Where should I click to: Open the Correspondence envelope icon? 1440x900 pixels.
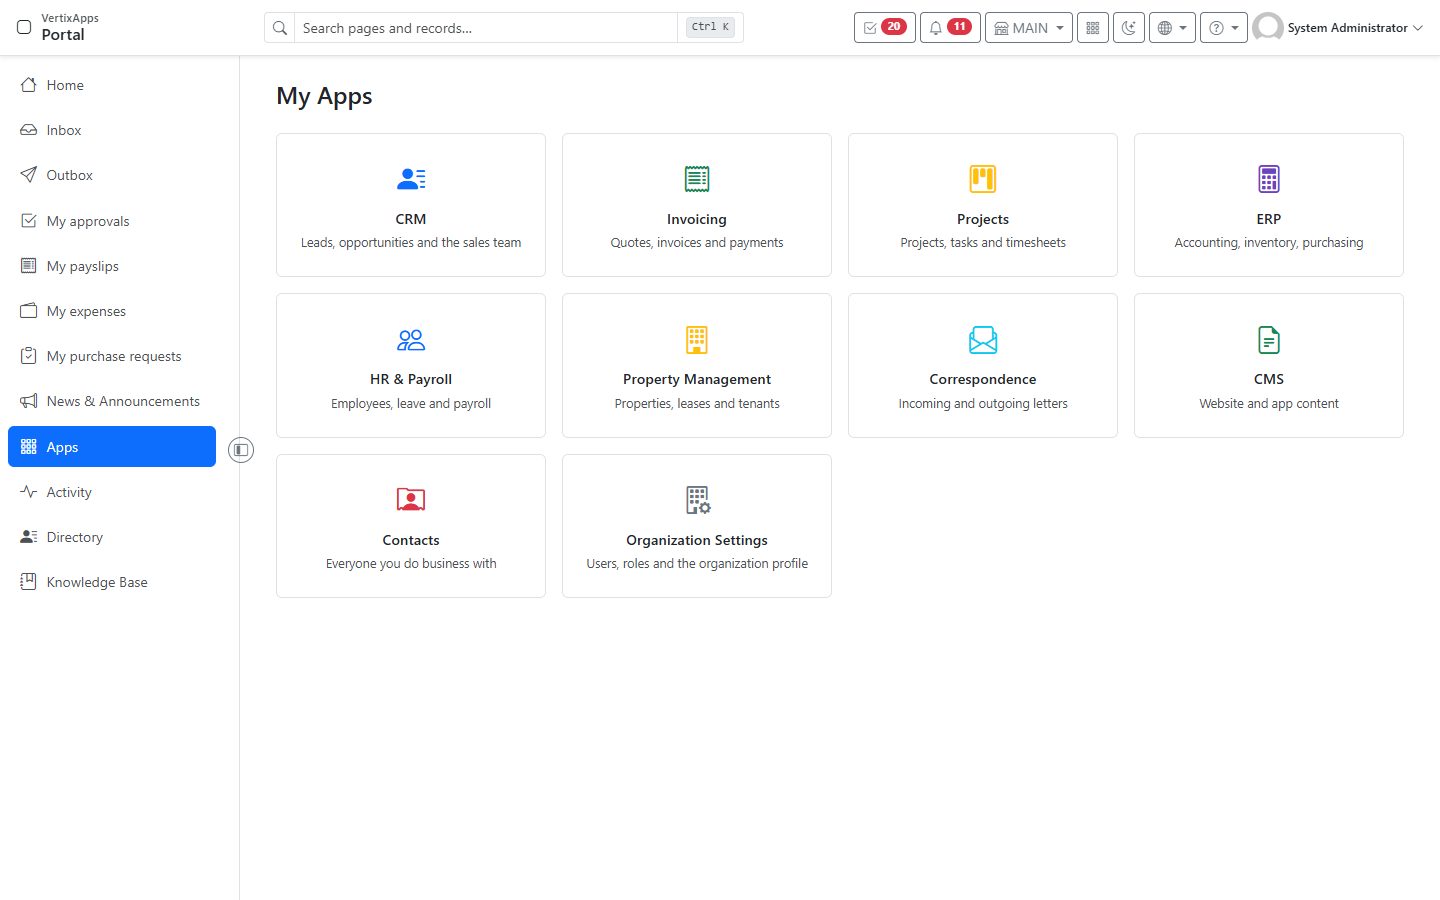pos(983,340)
